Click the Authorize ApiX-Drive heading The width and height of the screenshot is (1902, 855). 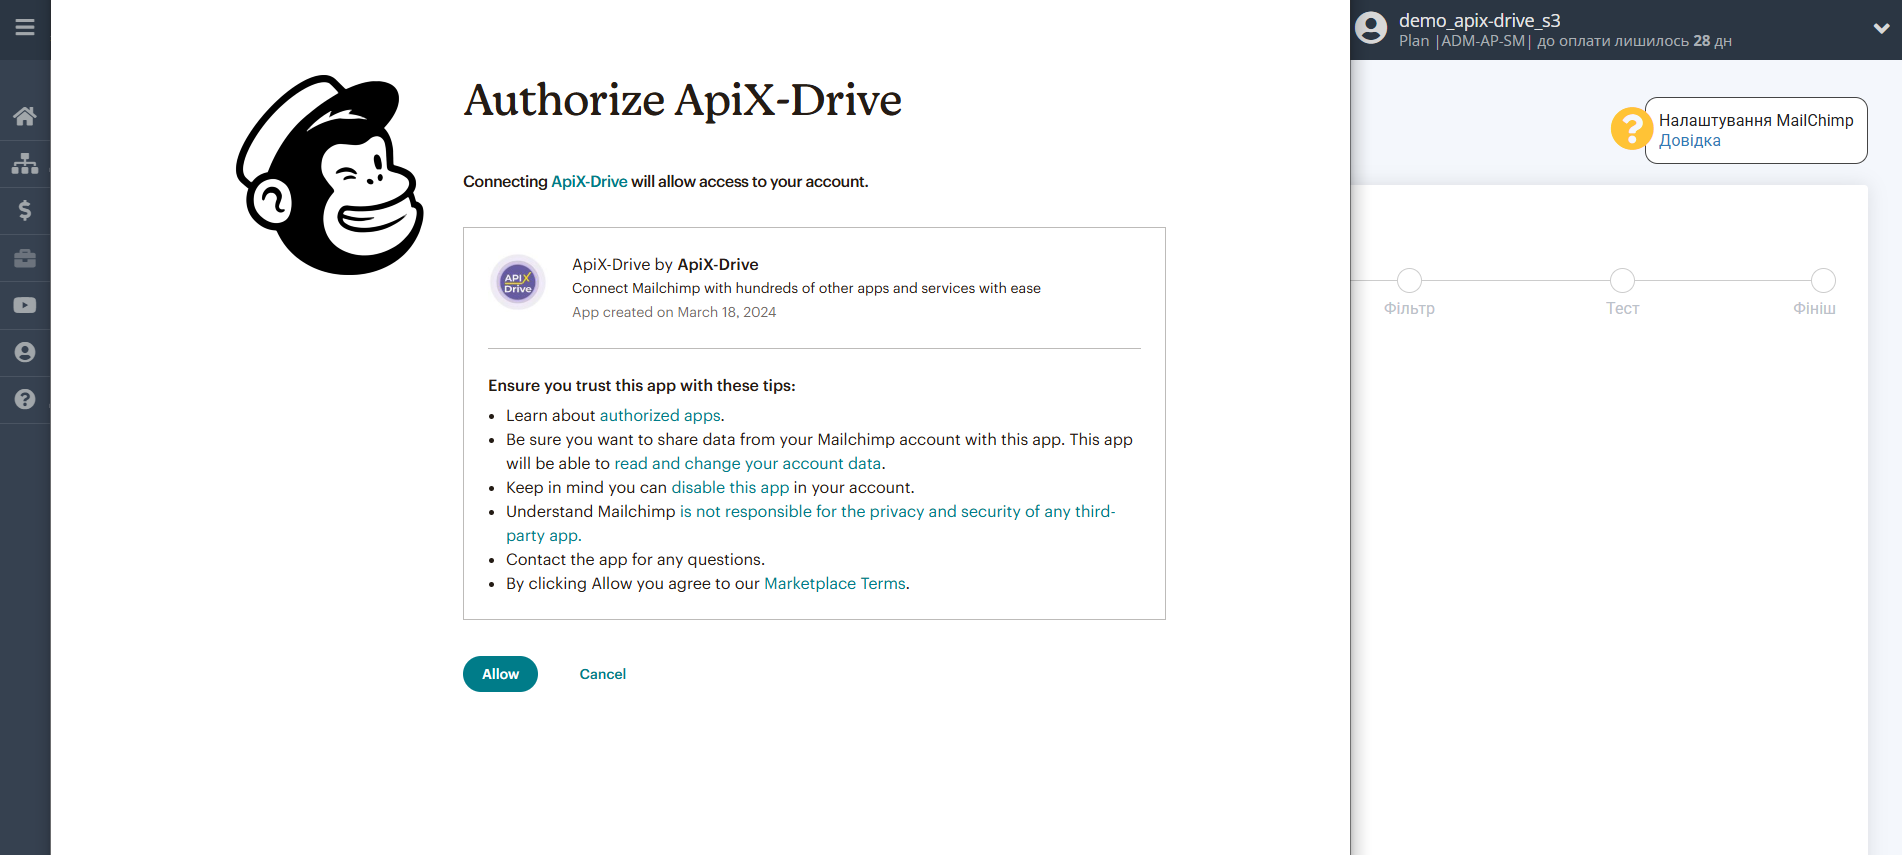tap(682, 100)
